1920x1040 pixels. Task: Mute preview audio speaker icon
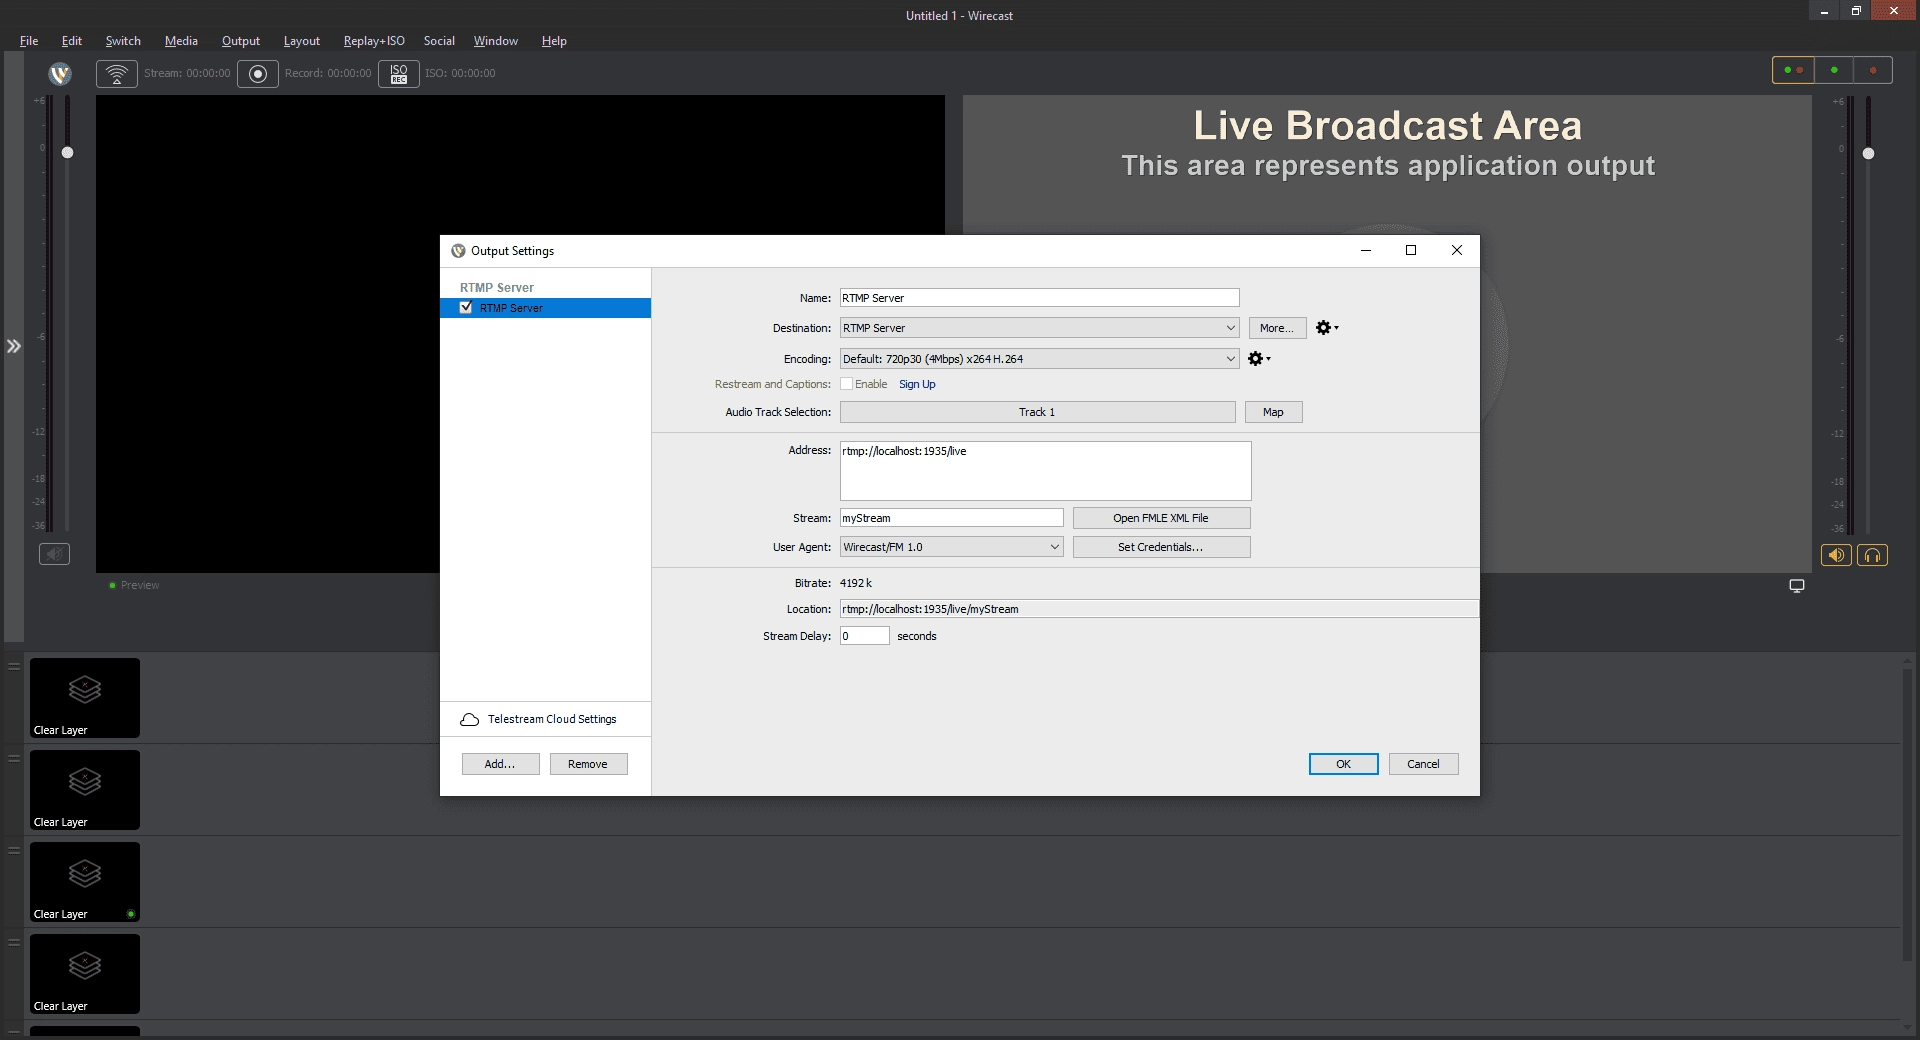click(x=54, y=554)
